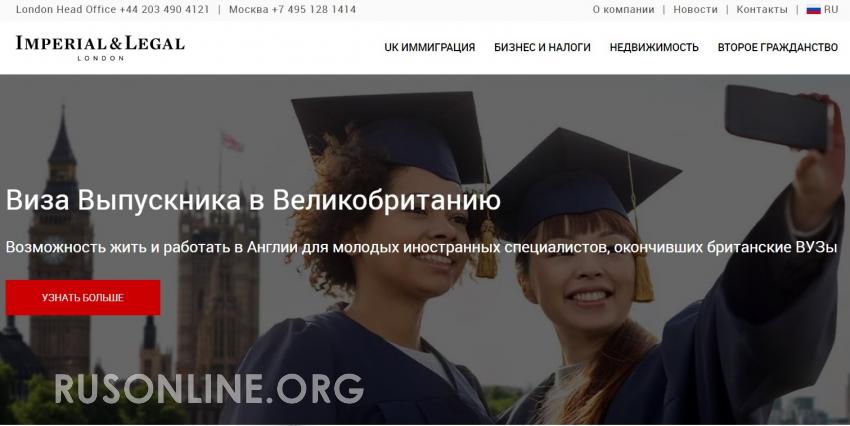Click the Москва phone number
The image size is (850, 426).
[314, 10]
